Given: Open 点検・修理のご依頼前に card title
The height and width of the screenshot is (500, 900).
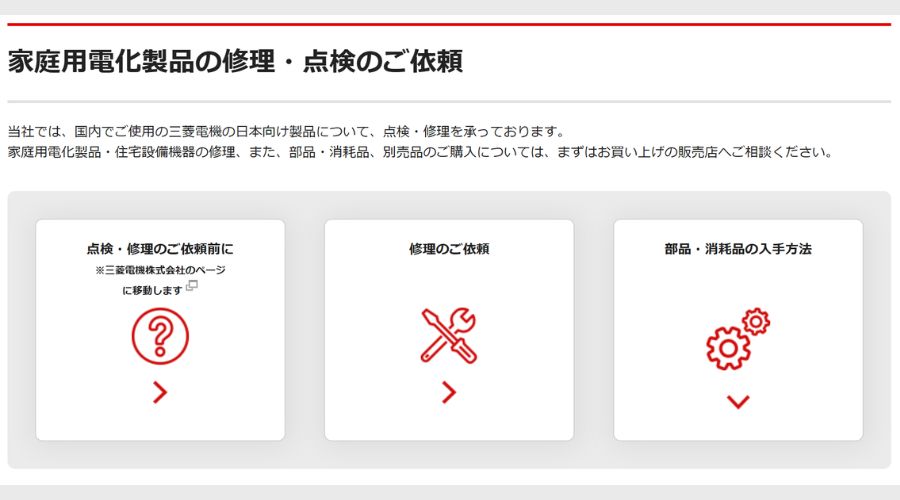Looking at the screenshot, I should (x=160, y=249).
